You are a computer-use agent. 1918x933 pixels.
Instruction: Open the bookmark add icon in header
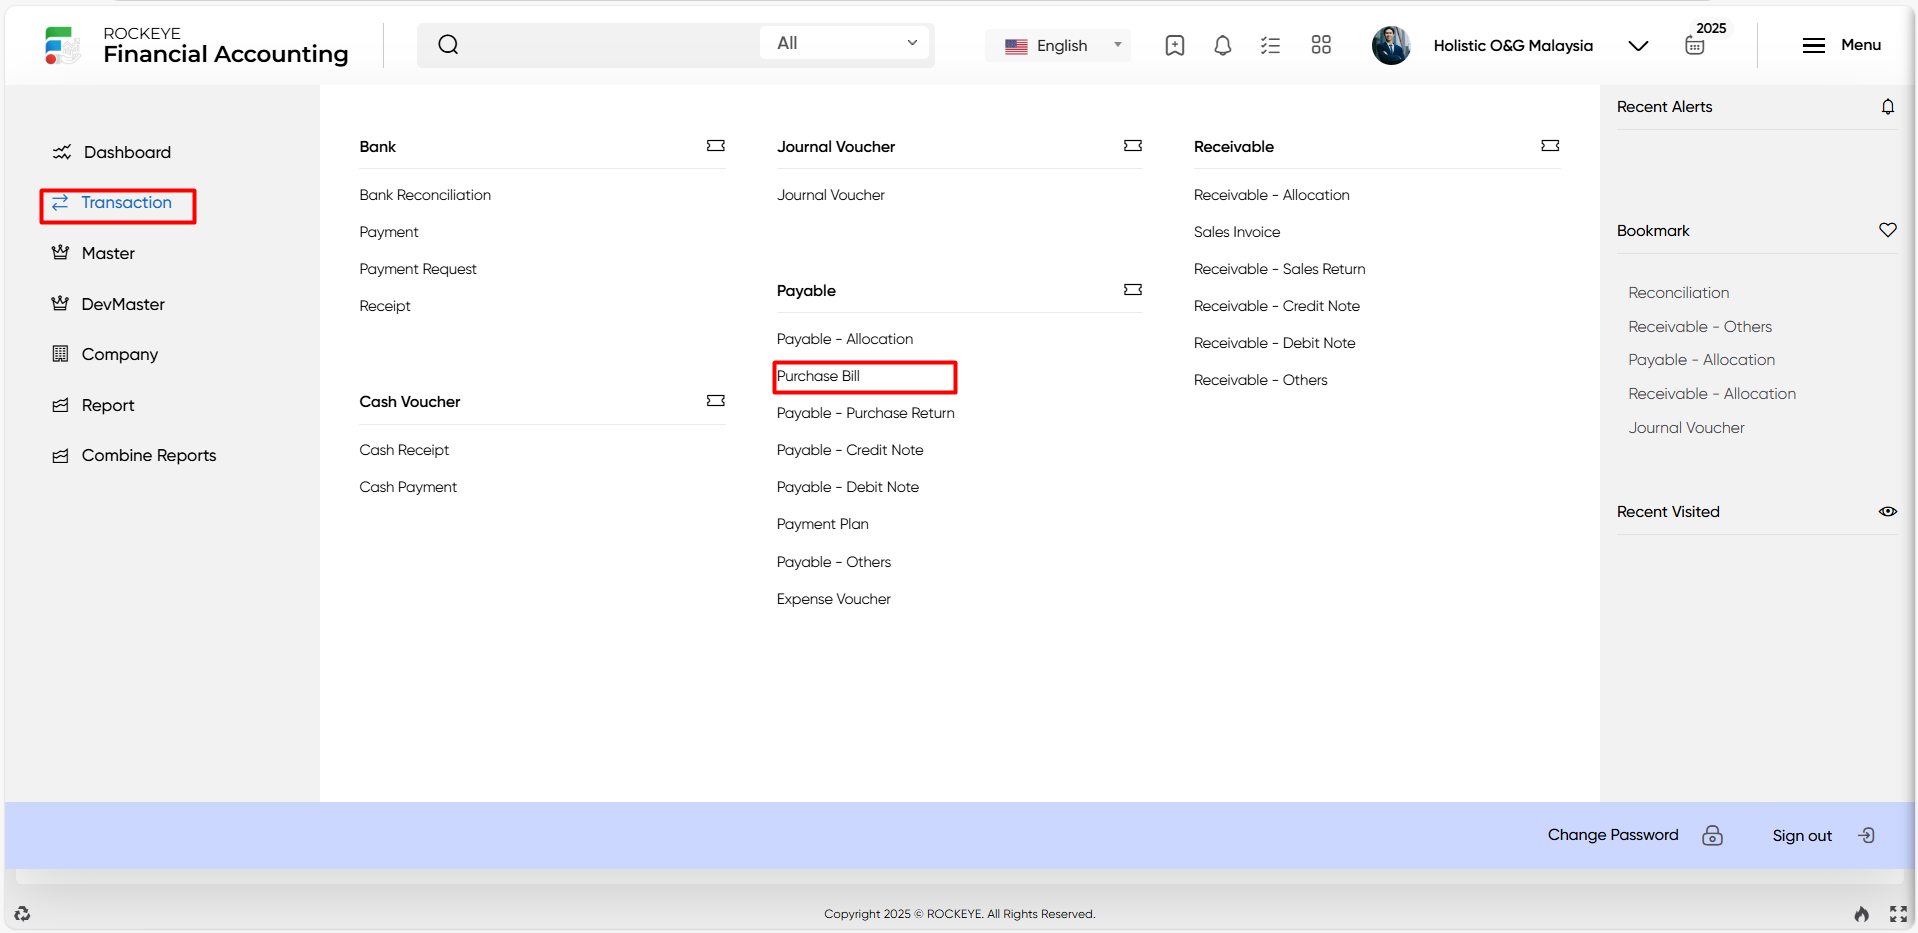point(1175,45)
